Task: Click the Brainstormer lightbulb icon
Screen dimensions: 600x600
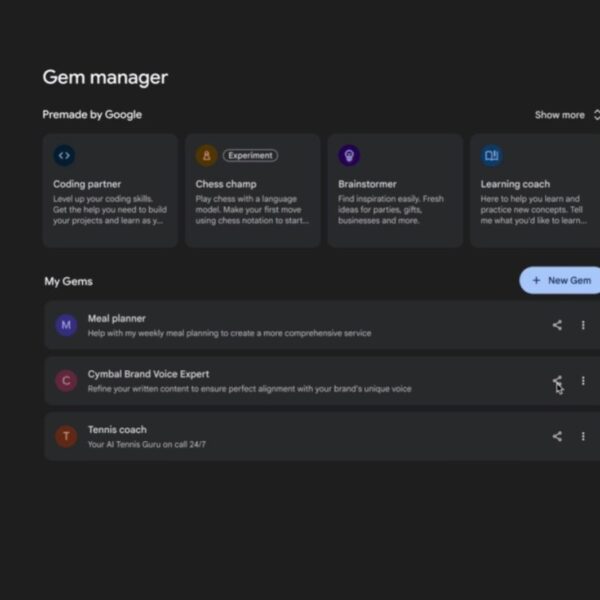Action: pyautogui.click(x=348, y=155)
